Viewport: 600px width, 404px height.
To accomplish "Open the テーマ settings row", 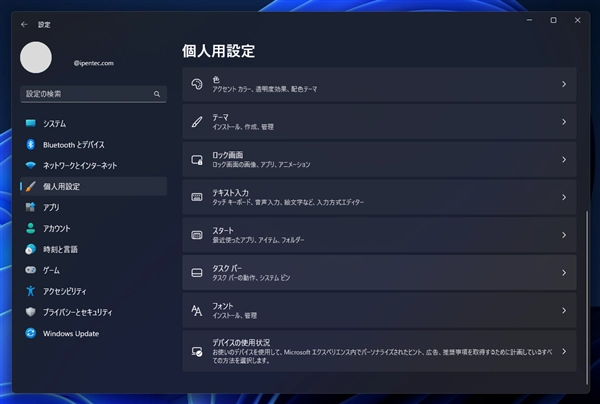I will point(379,122).
